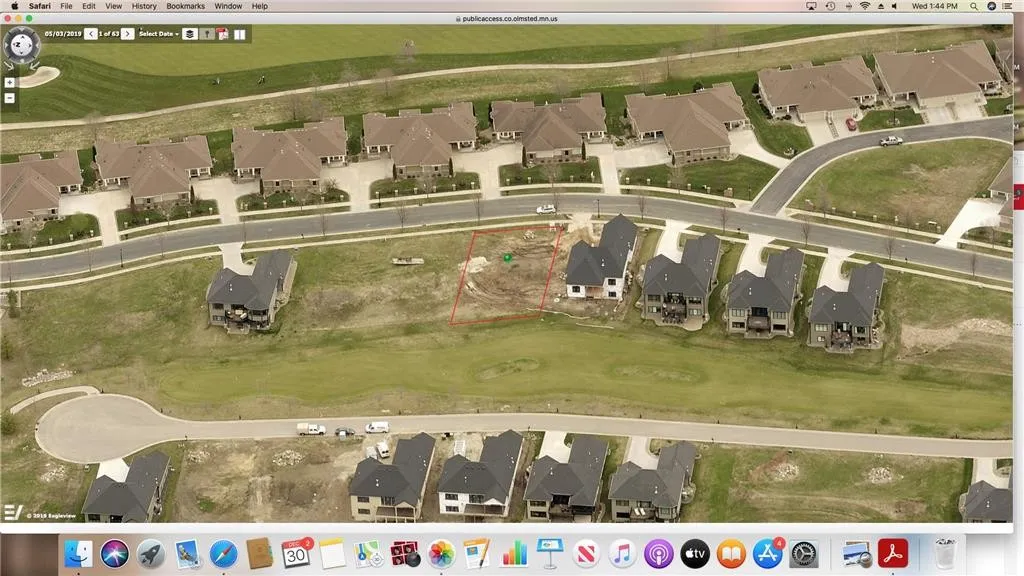Open the History menu
This screenshot has height=576, width=1024.
[144, 6]
